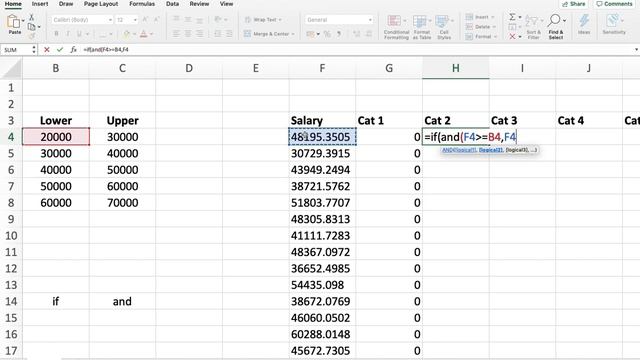
Task: Toggle Italic formatting
Action: [x=68, y=34]
